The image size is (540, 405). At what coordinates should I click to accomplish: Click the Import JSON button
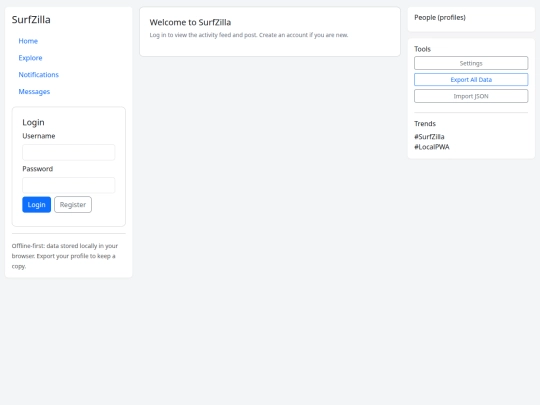[x=471, y=96]
